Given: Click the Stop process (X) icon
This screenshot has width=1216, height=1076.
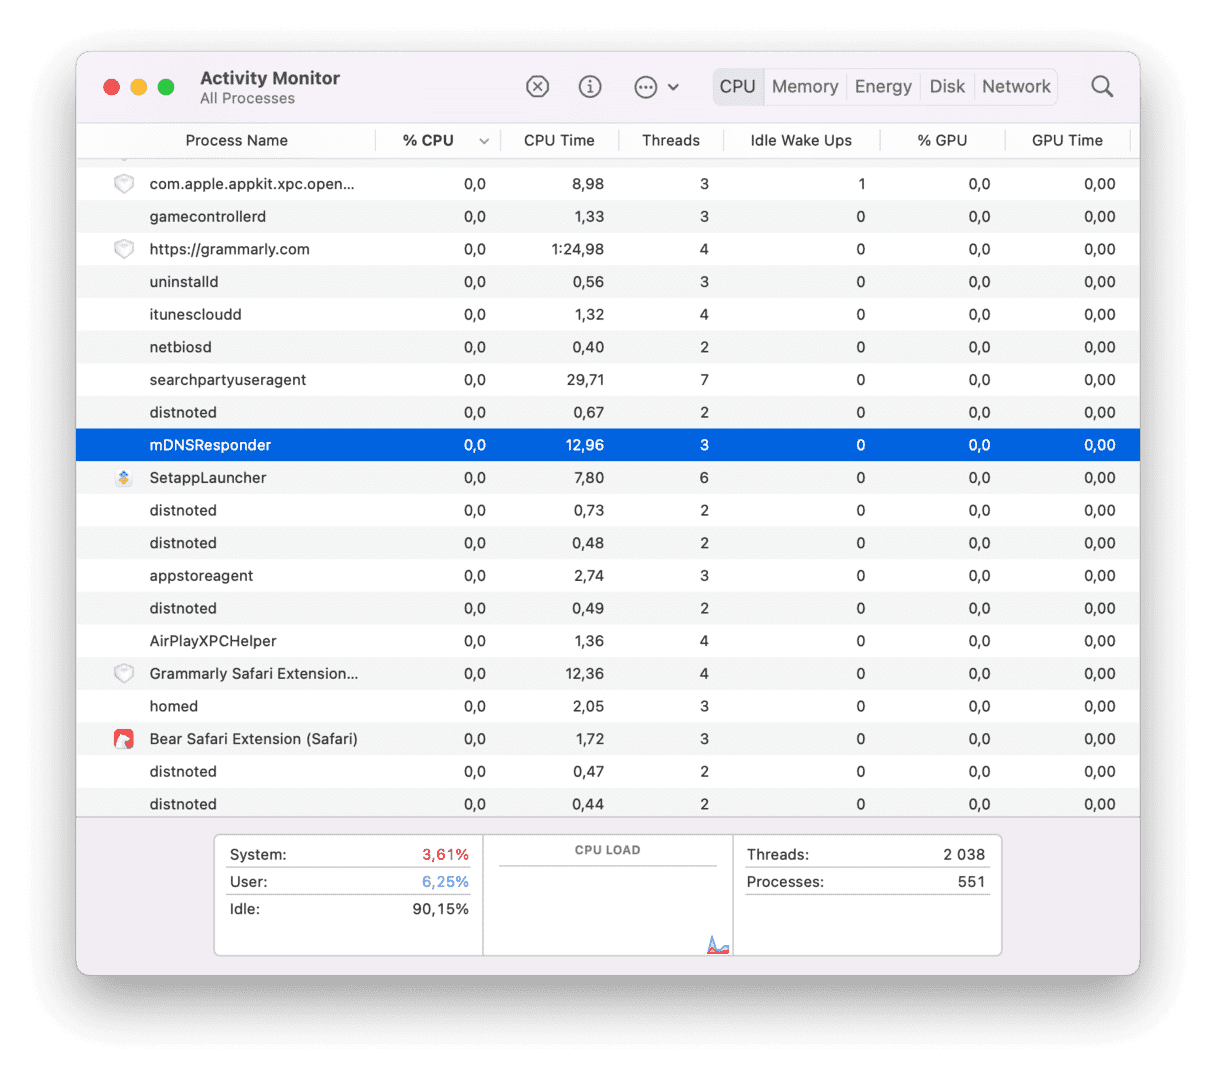Looking at the screenshot, I should [x=538, y=87].
